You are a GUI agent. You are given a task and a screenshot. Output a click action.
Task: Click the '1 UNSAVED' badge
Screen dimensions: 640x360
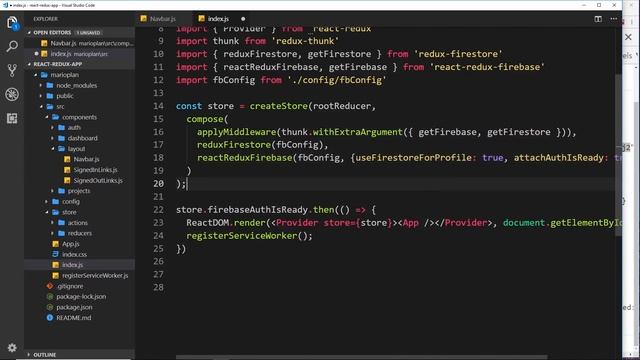[88, 33]
